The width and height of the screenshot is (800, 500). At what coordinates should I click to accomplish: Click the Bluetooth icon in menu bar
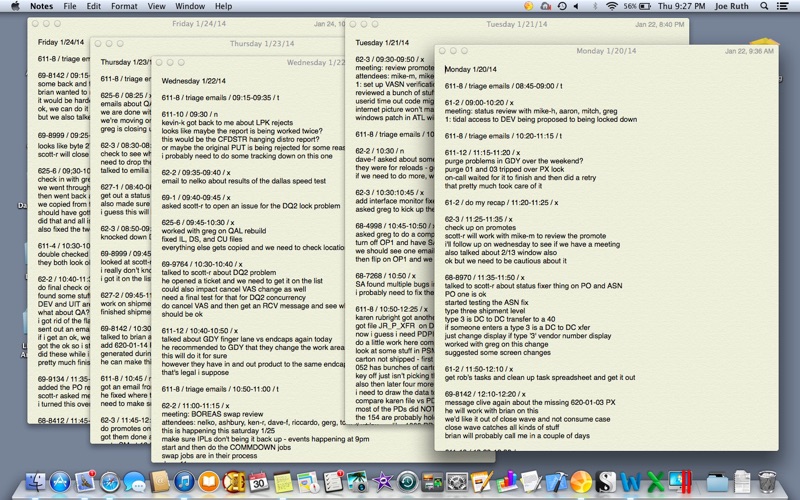[595, 6]
